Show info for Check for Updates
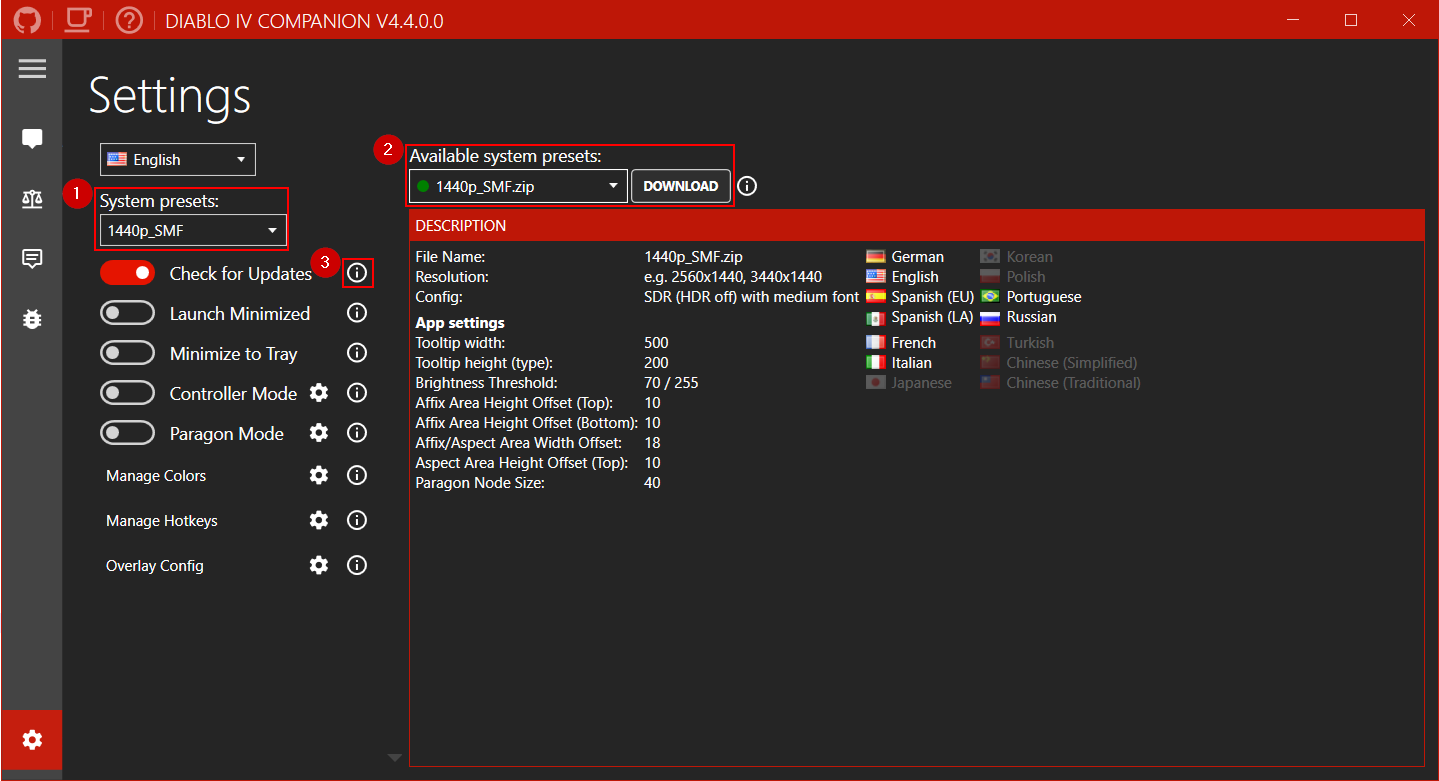This screenshot has width=1439, height=781. (357, 272)
